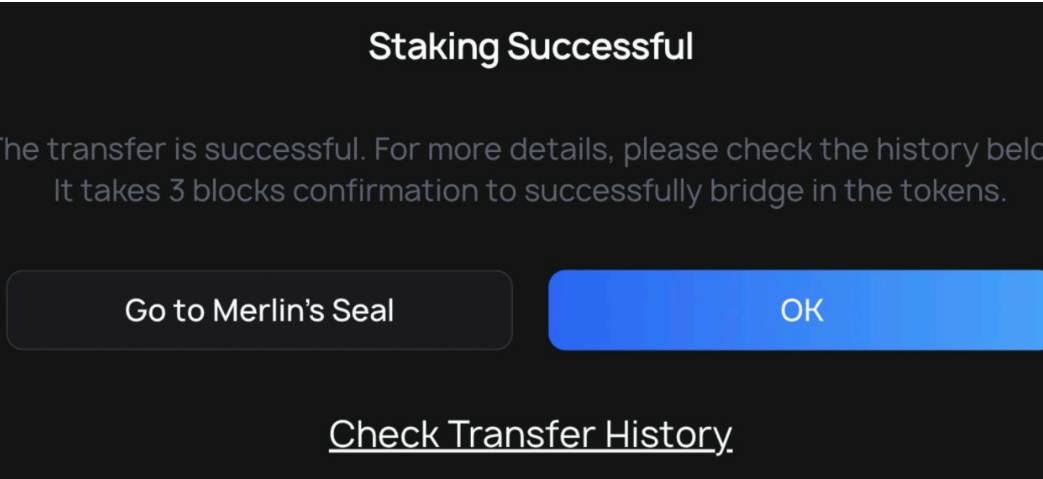Dismiss the staking dialog by clicking OK

pyautogui.click(x=796, y=310)
